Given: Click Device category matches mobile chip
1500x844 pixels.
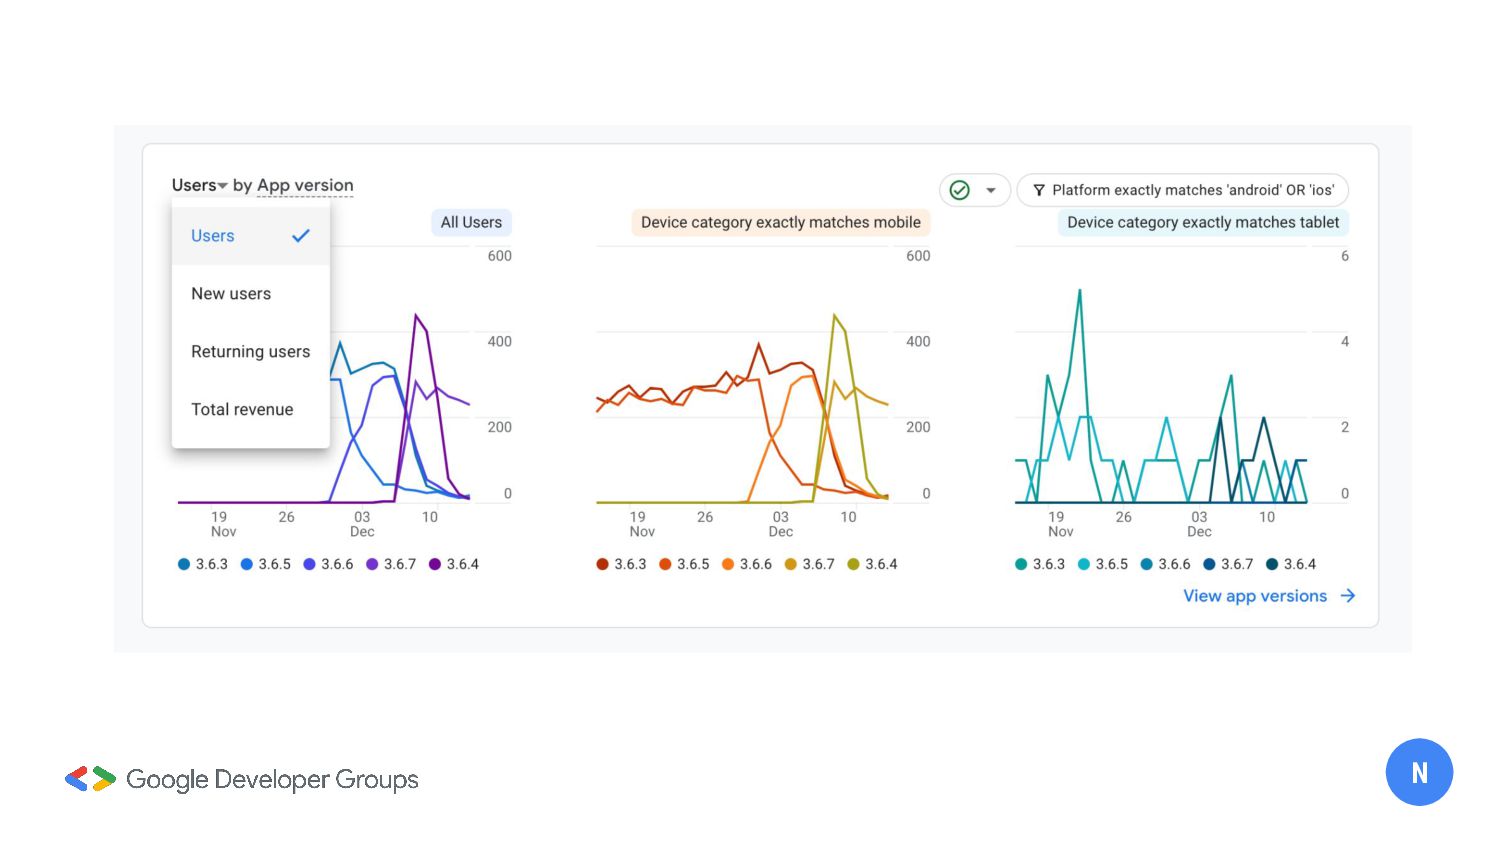Looking at the screenshot, I should (x=780, y=222).
